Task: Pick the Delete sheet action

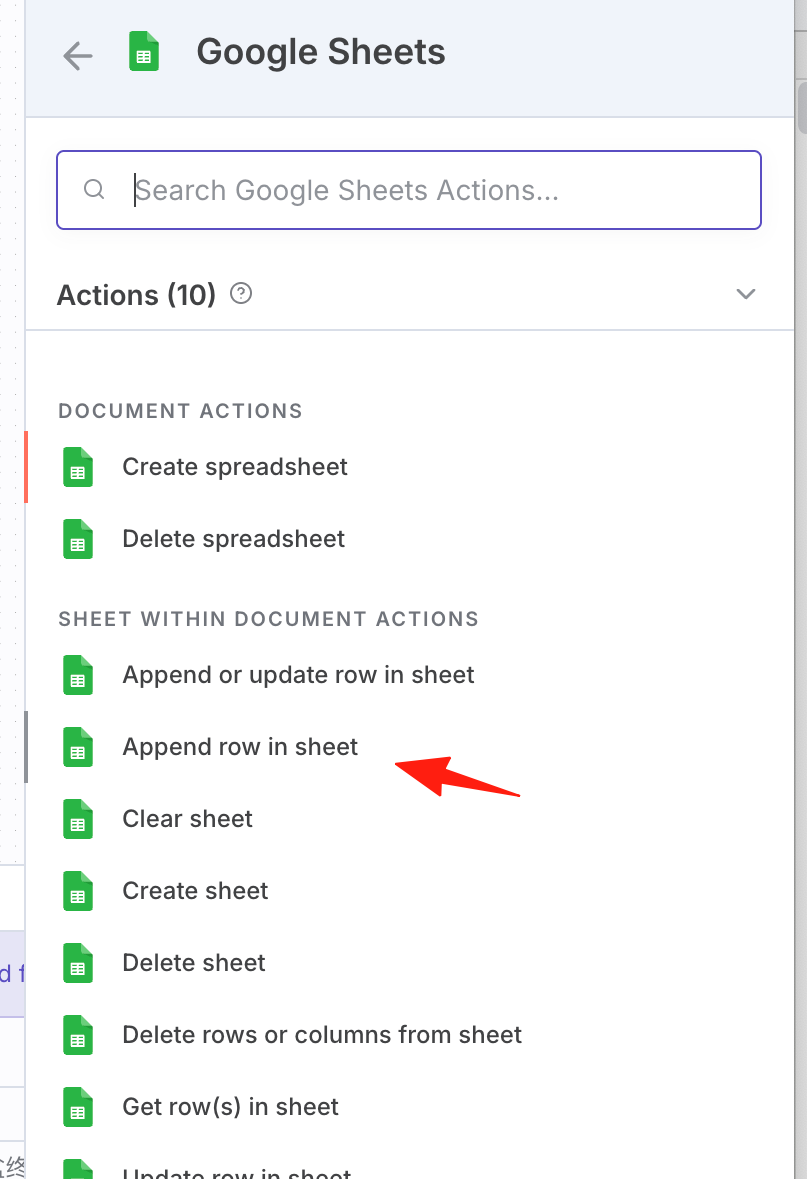Action: coord(193,963)
